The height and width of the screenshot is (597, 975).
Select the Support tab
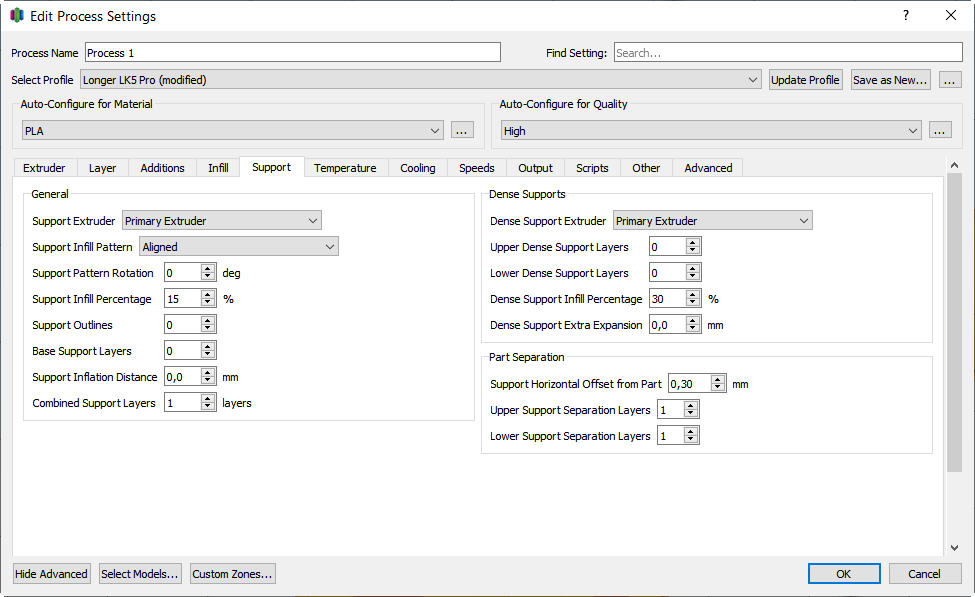point(271,167)
